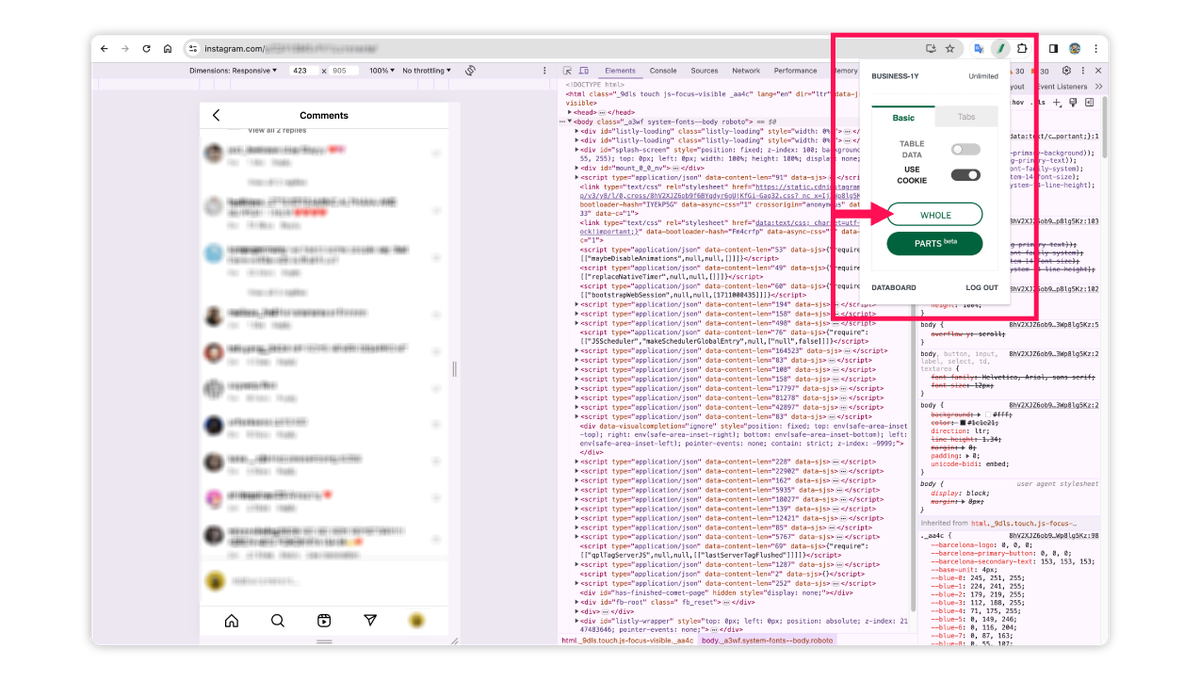This screenshot has width=1200, height=681.
Task: Click the PARTS beta button
Action: tap(934, 244)
